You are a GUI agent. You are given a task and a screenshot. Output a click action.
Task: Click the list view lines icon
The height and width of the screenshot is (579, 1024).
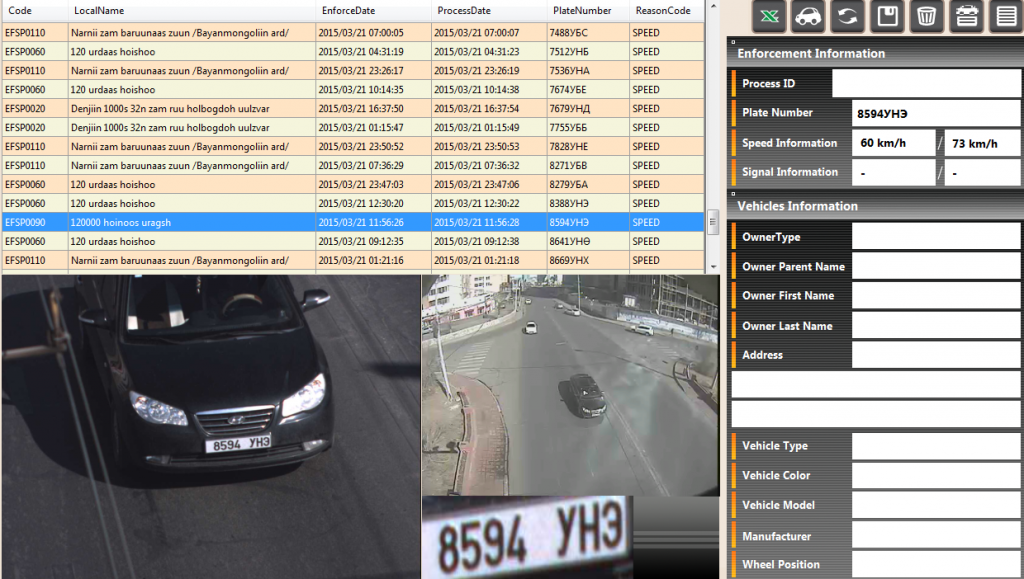point(1004,17)
